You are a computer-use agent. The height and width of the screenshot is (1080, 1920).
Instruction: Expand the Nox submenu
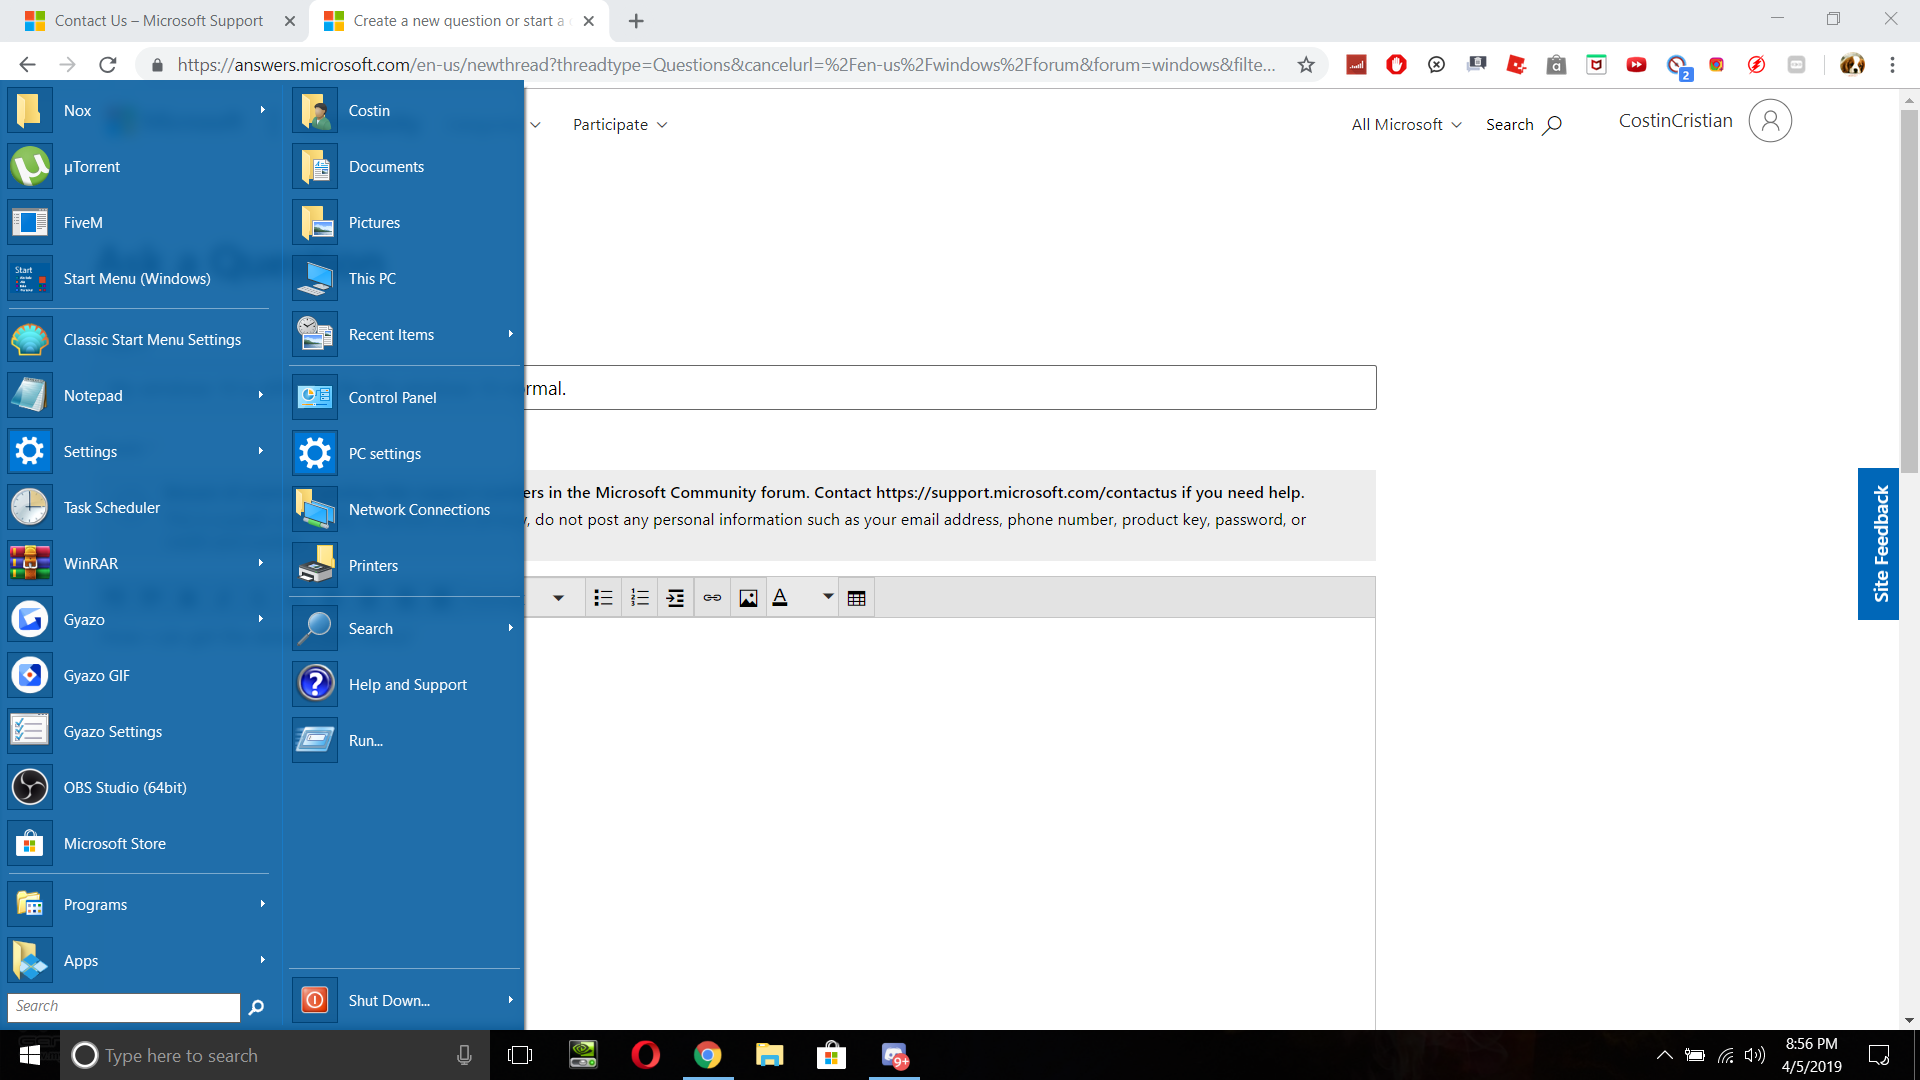[262, 110]
